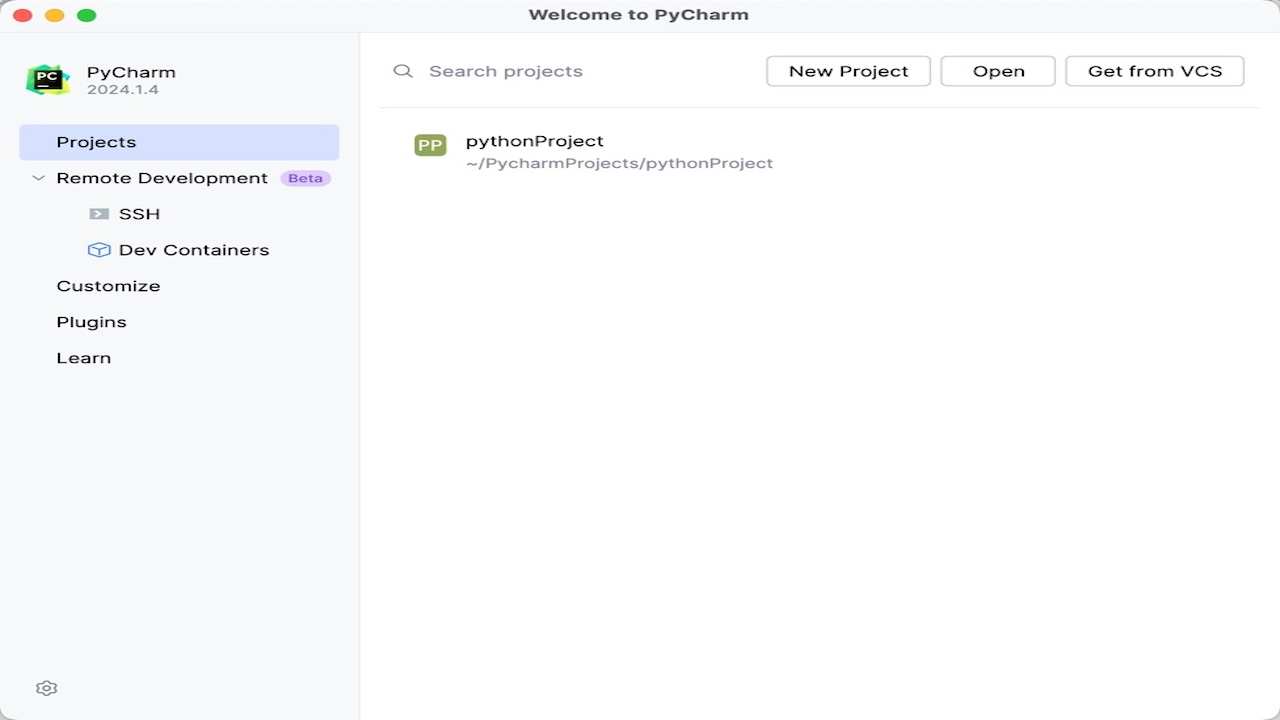
Task: Click the Get from VCS button
Action: pos(1154,70)
